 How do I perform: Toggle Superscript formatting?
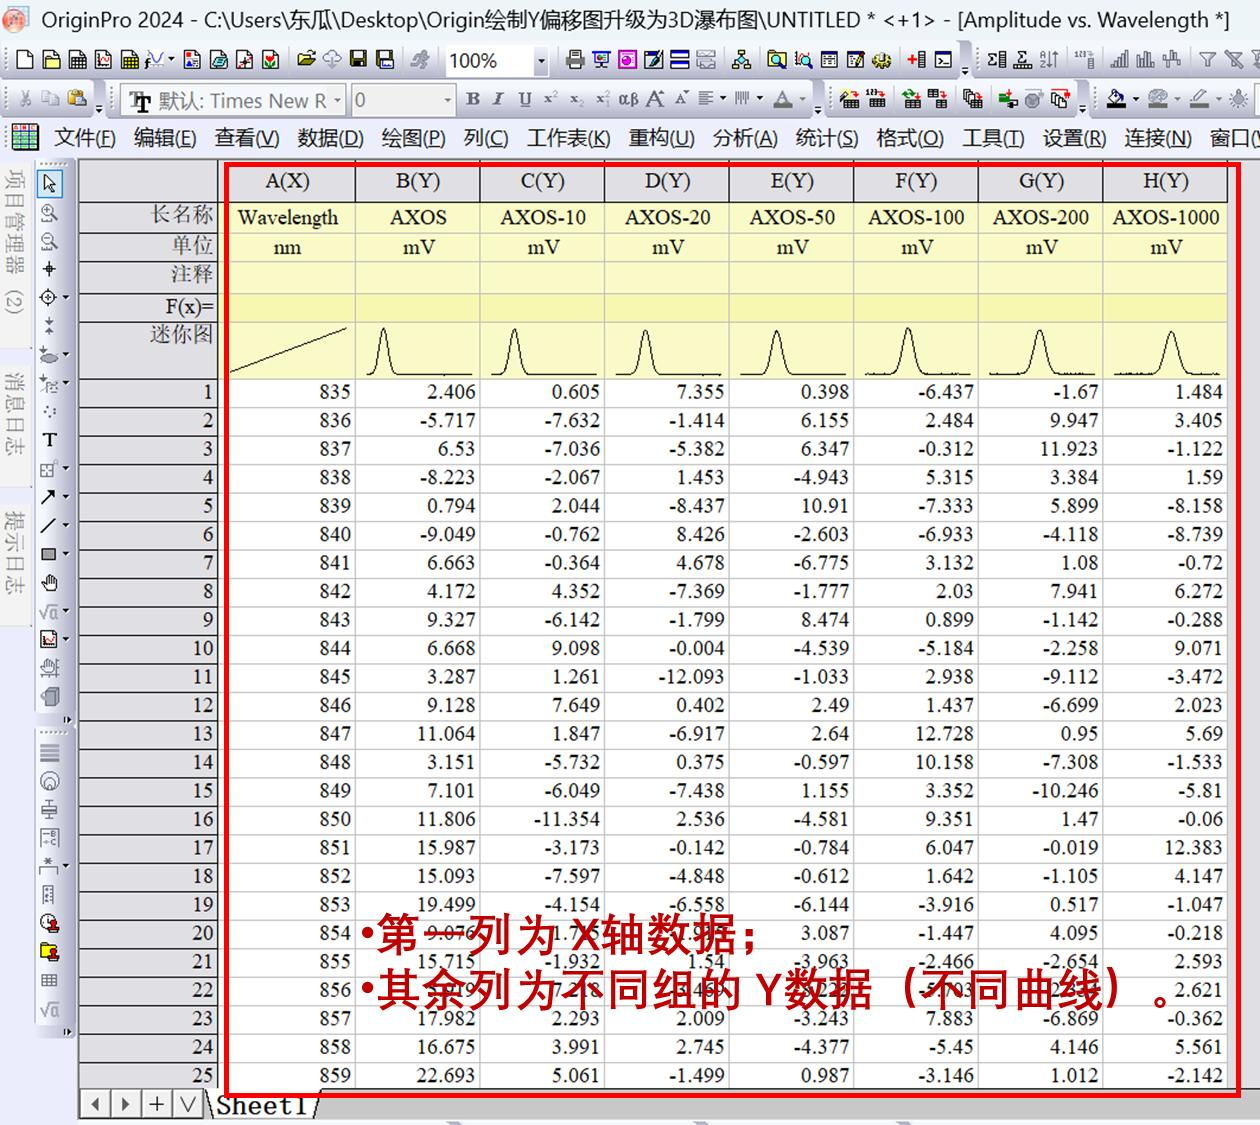point(551,99)
